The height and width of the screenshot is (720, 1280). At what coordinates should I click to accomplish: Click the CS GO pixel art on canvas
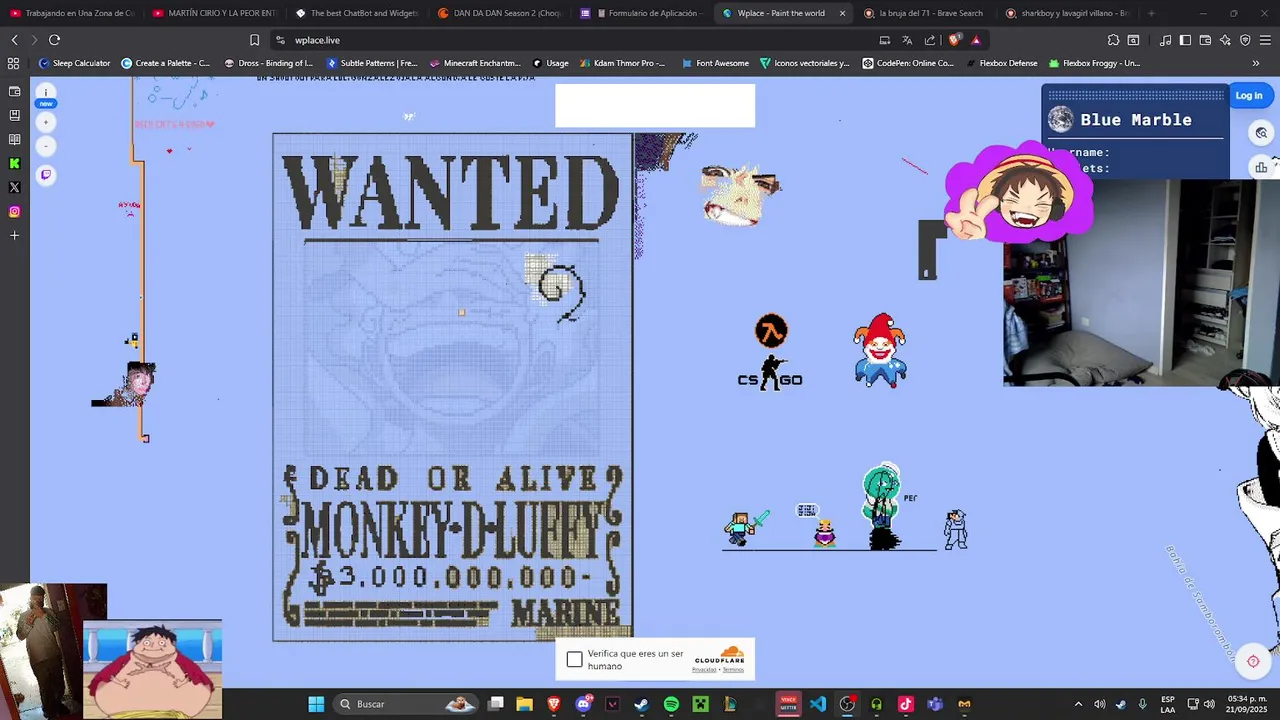point(770,373)
